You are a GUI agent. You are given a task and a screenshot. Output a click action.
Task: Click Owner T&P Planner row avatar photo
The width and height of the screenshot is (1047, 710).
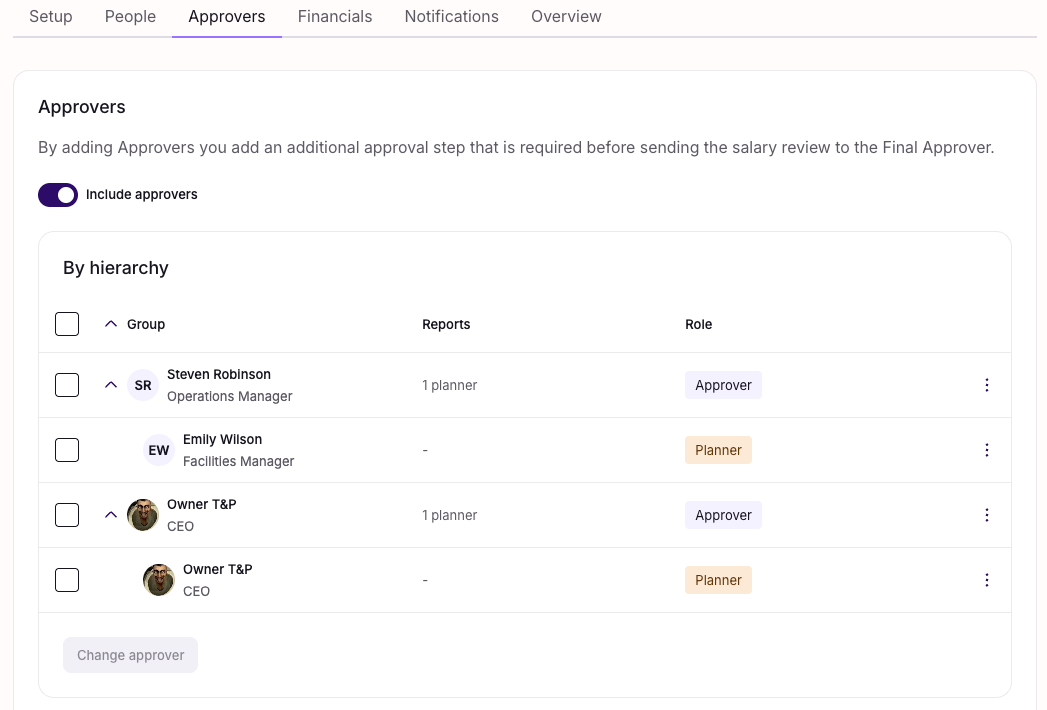[x=159, y=580]
